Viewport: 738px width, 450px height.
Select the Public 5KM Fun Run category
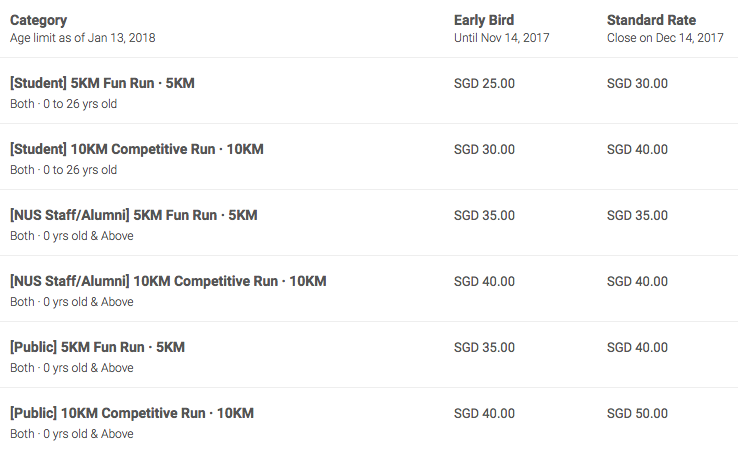(97, 347)
